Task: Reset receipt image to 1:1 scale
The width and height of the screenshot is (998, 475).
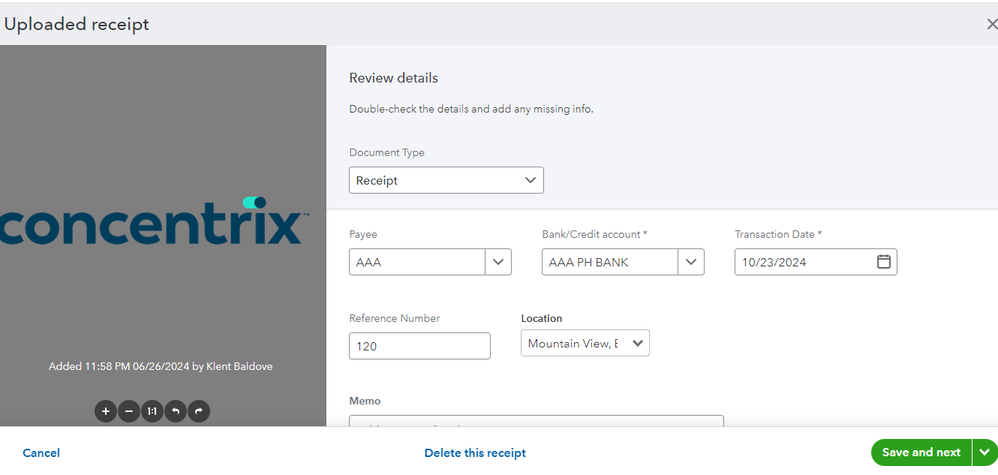Action: click(x=152, y=411)
